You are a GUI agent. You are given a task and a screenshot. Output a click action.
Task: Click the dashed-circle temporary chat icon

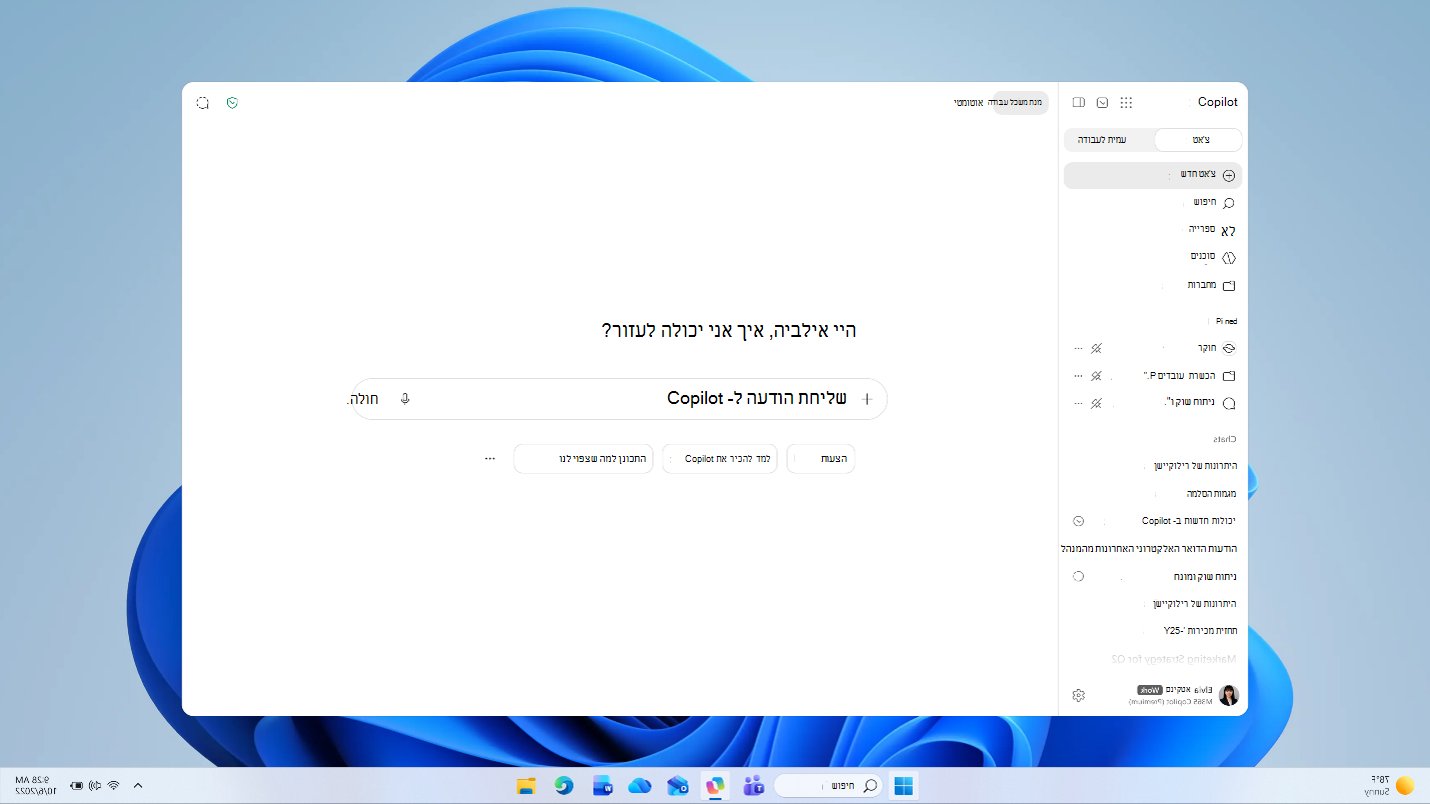pyautogui.click(x=203, y=102)
